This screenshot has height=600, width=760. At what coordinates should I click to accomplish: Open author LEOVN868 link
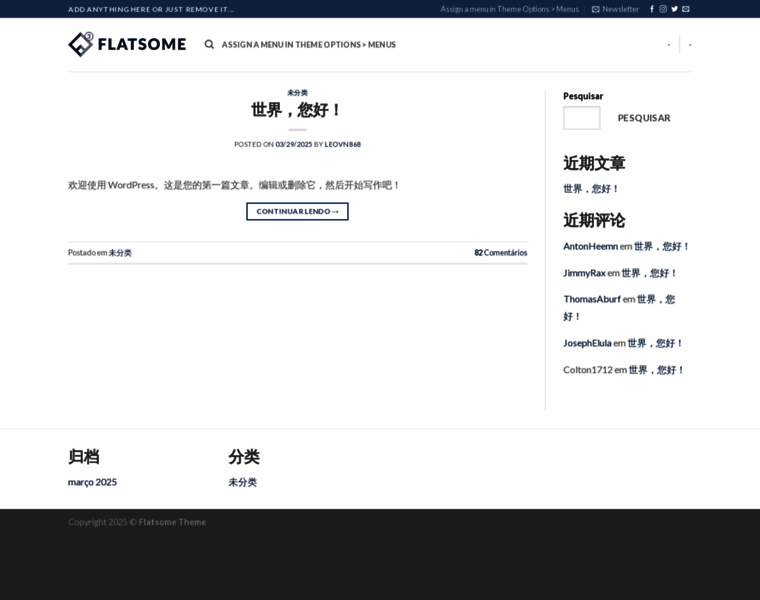click(342, 144)
